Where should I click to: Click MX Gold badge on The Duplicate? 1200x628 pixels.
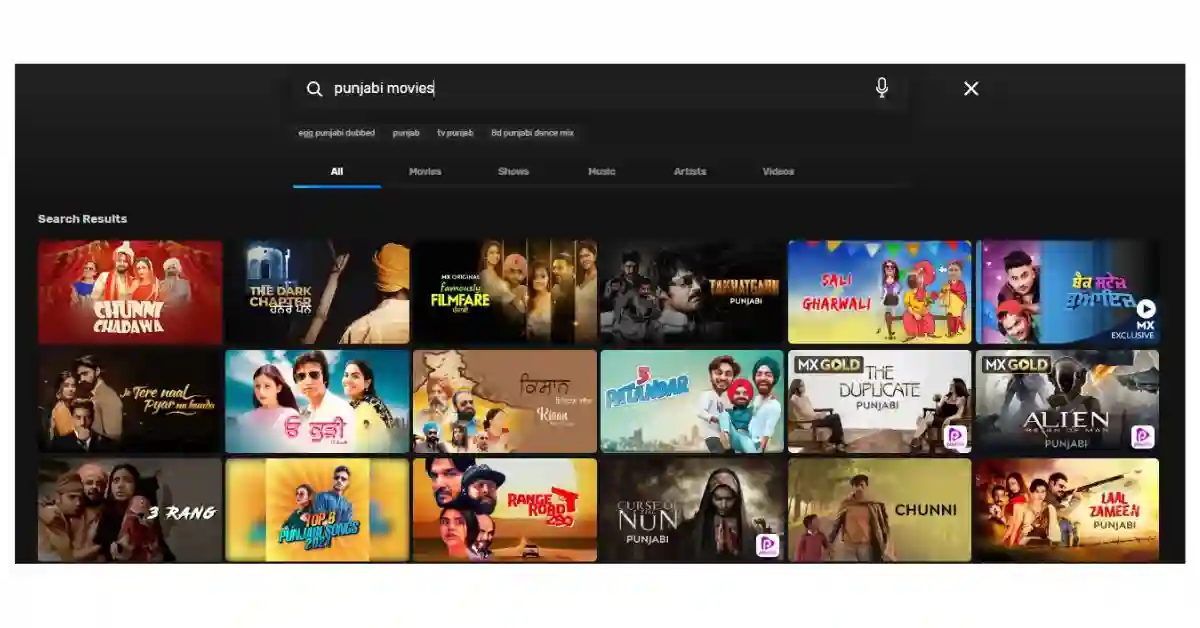point(828,364)
